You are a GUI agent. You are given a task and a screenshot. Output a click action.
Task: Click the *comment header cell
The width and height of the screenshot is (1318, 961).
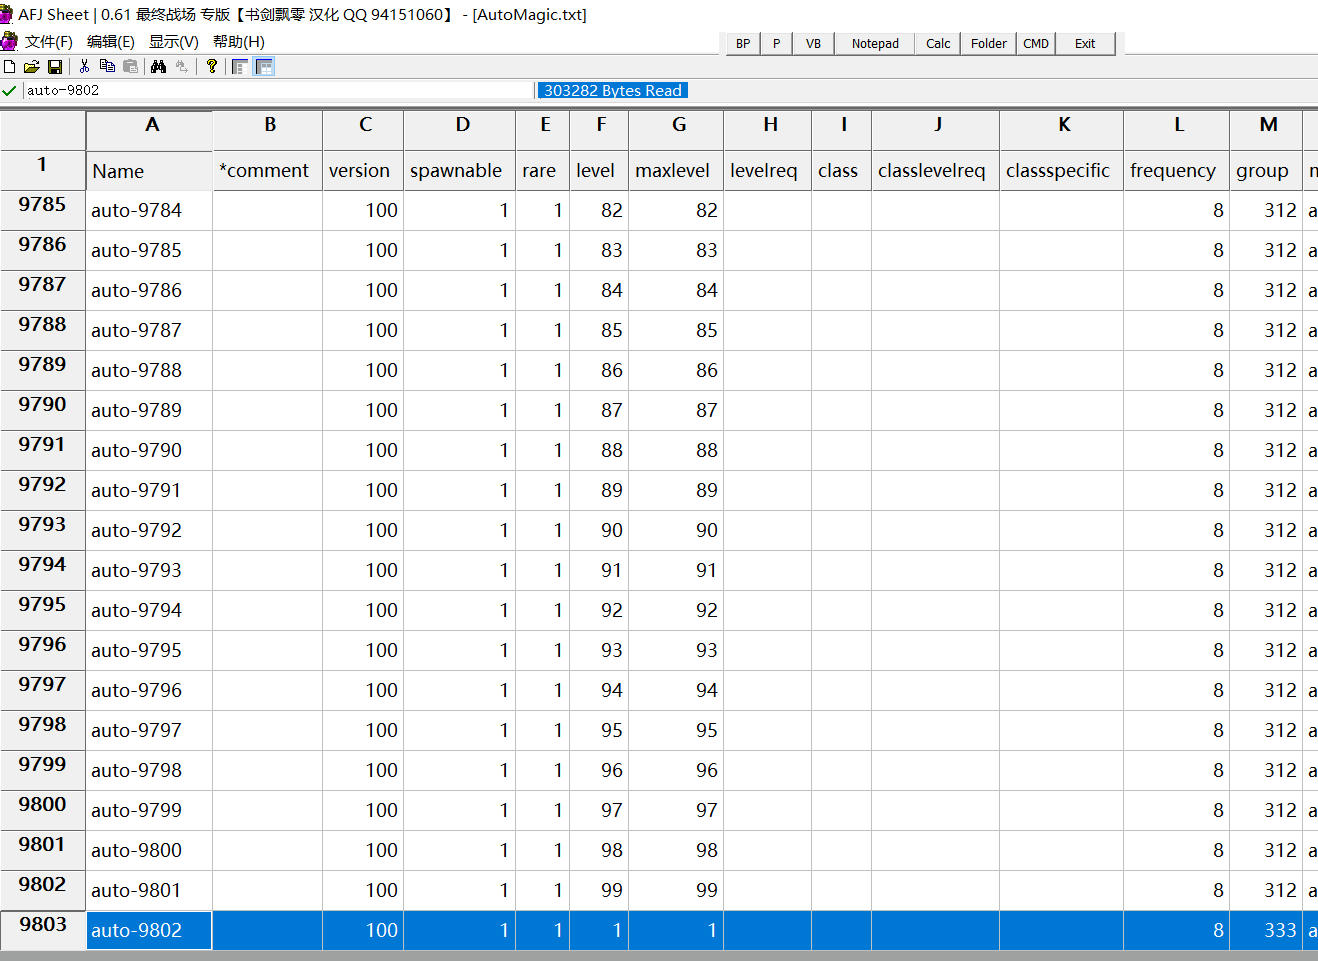click(268, 171)
